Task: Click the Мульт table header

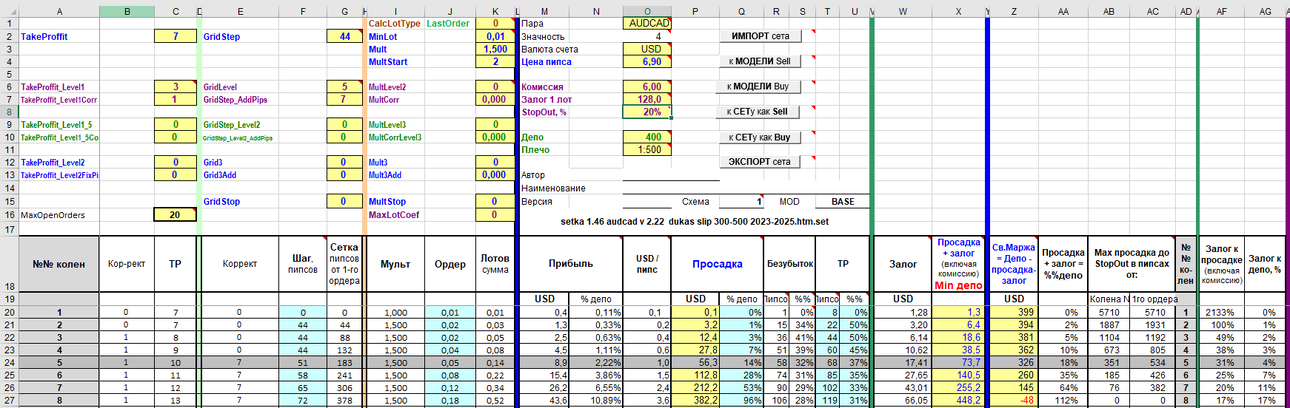Action: click(395, 264)
